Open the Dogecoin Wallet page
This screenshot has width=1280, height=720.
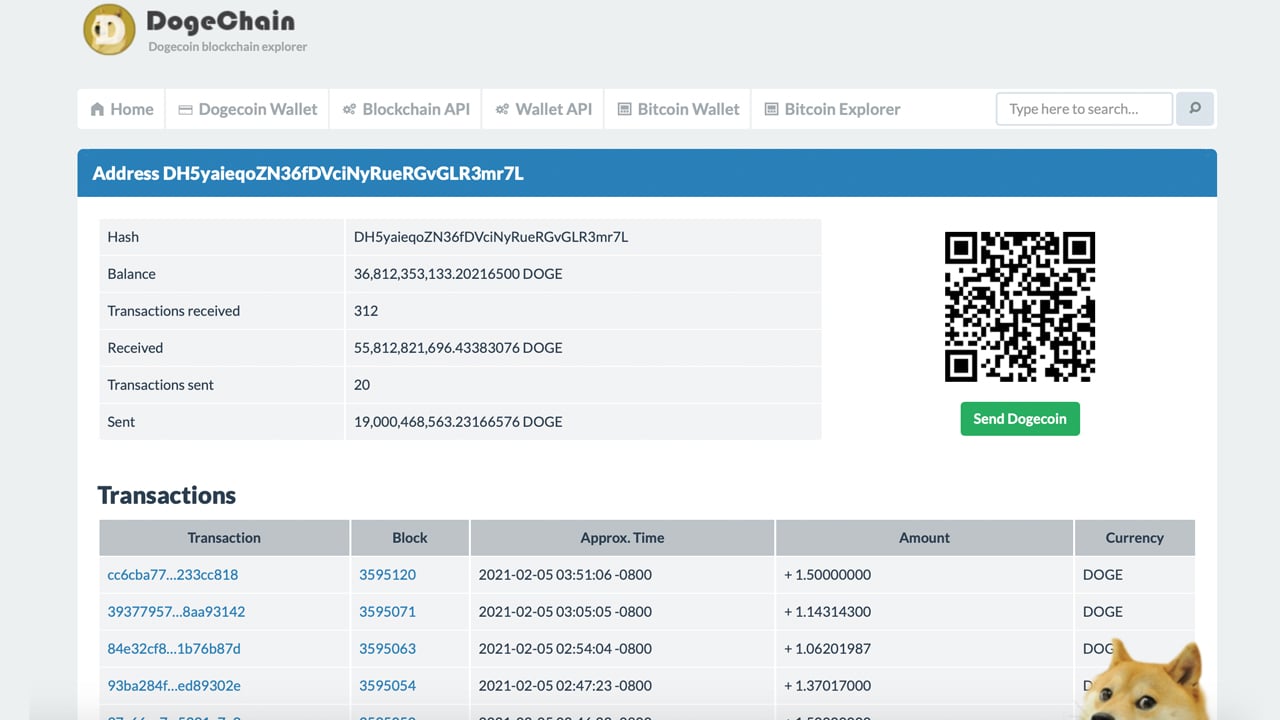click(248, 109)
